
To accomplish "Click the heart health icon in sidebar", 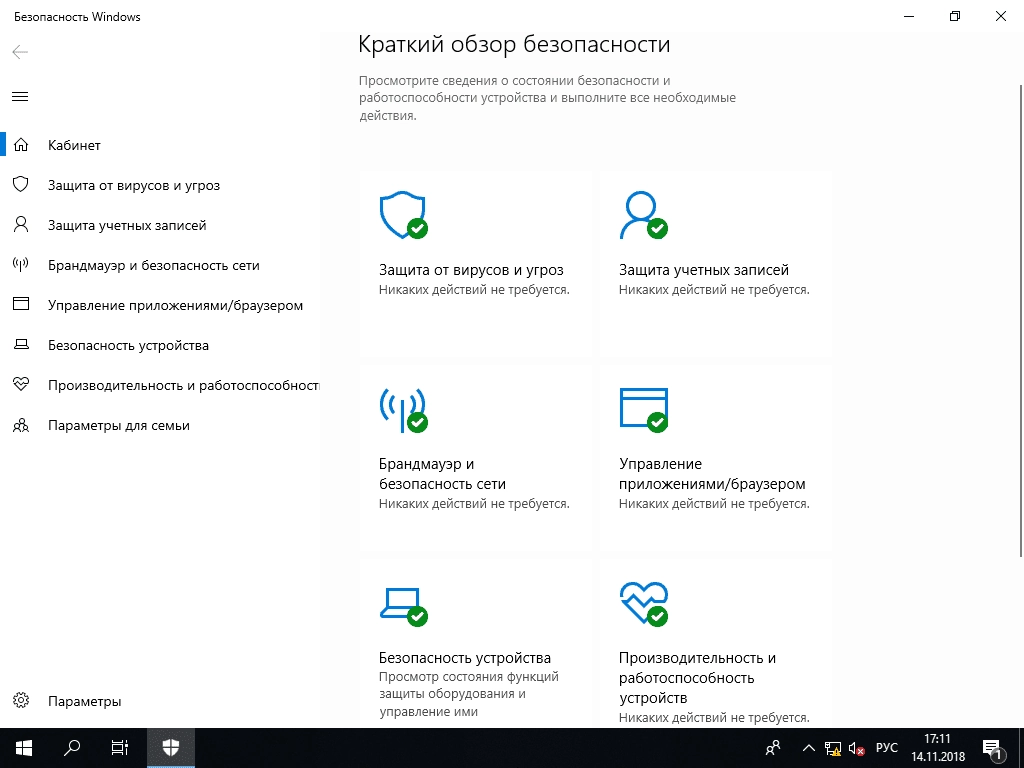I will (21, 385).
